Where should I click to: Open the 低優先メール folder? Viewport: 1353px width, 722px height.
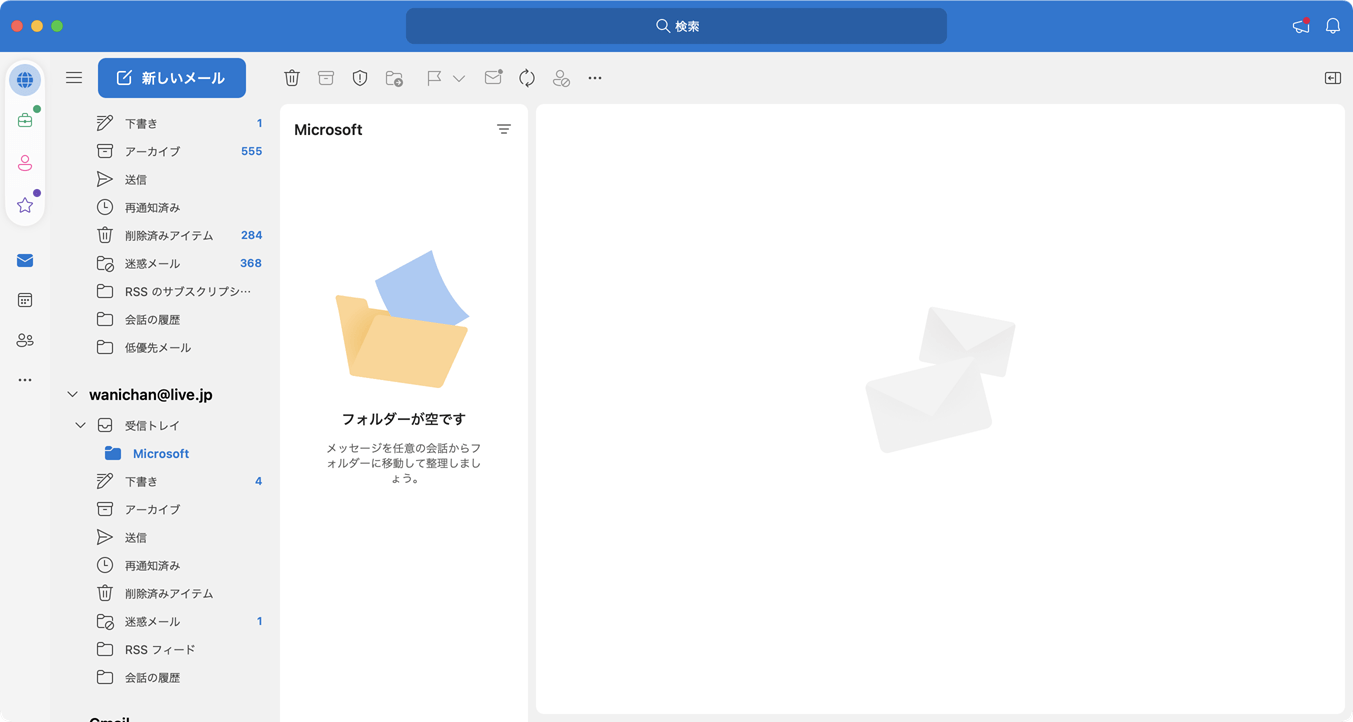coord(168,347)
